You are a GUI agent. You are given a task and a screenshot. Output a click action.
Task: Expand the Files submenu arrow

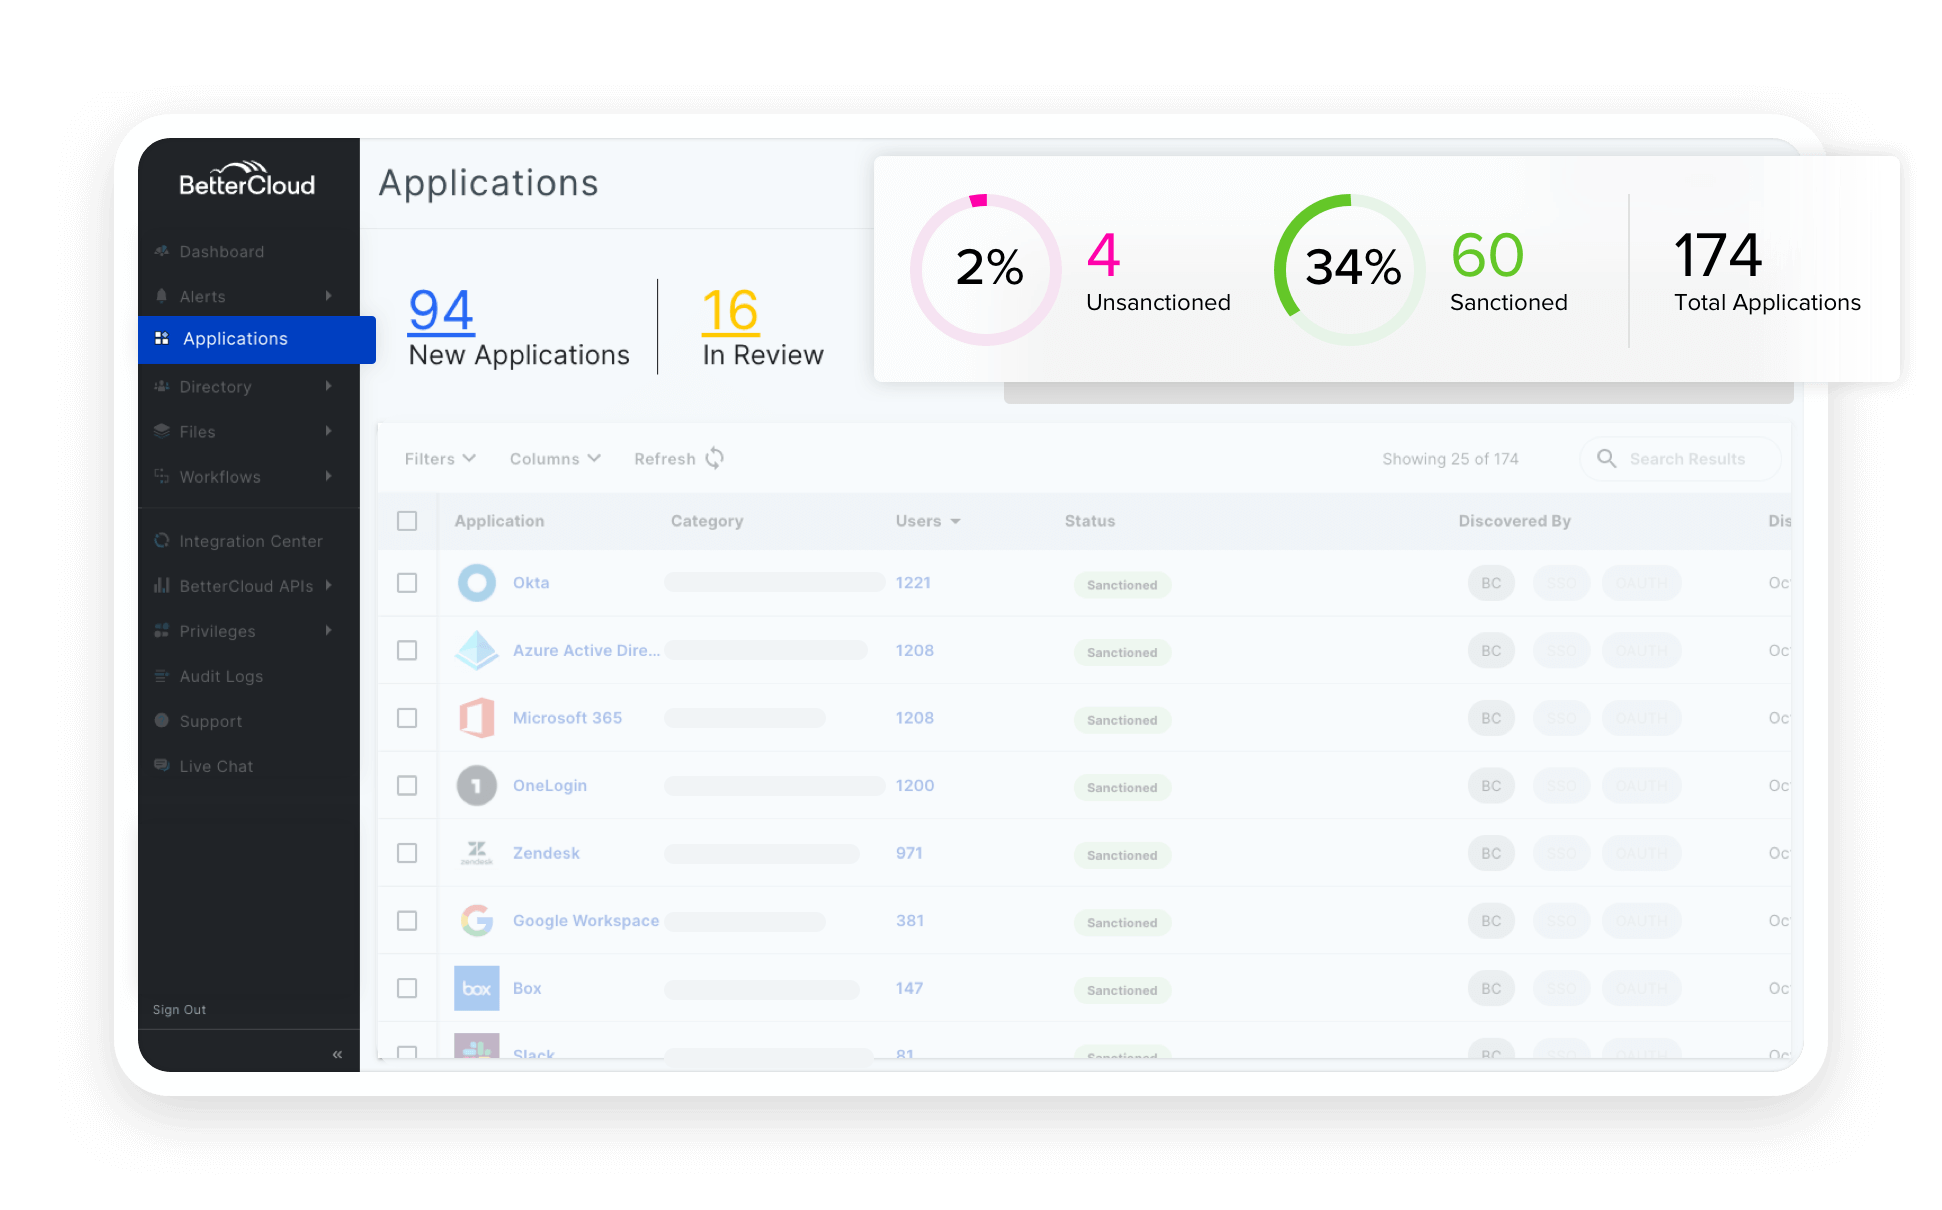click(x=328, y=431)
